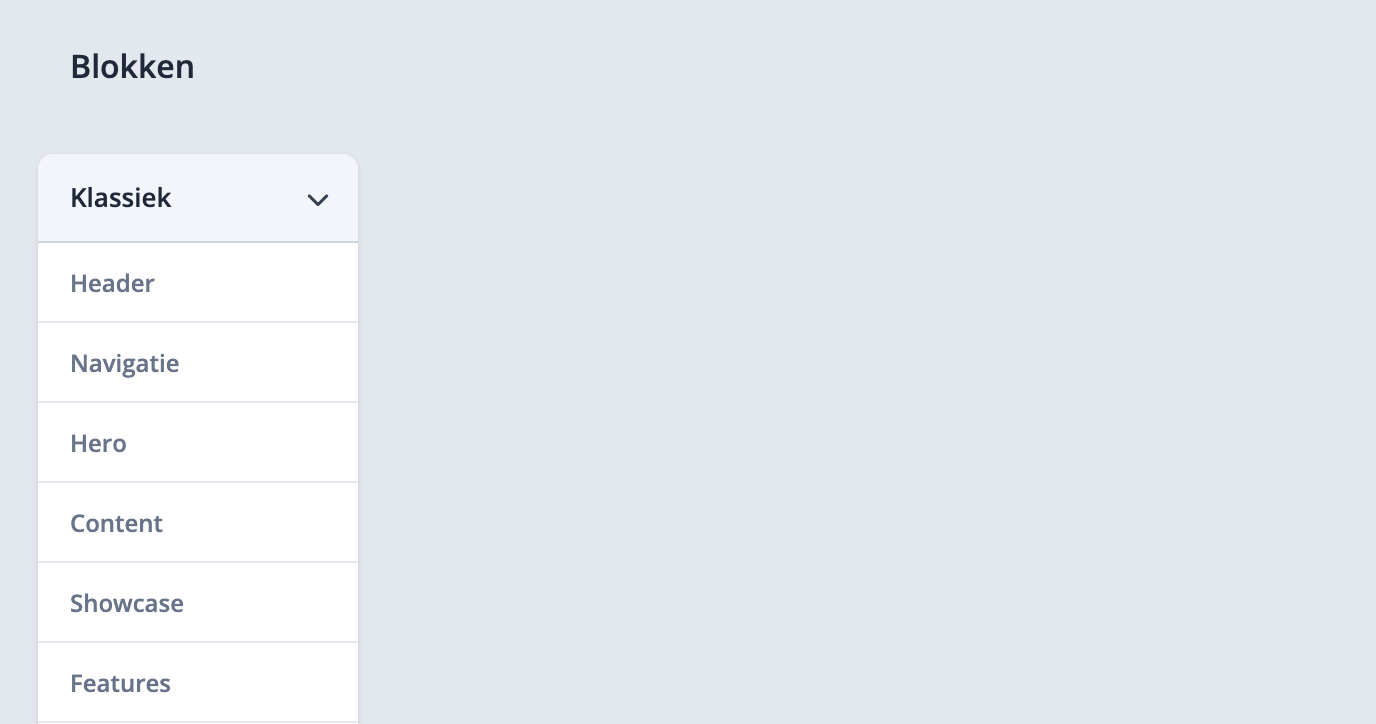The width and height of the screenshot is (1376, 724).
Task: Browse Features blocks in the list
Action: tap(198, 683)
